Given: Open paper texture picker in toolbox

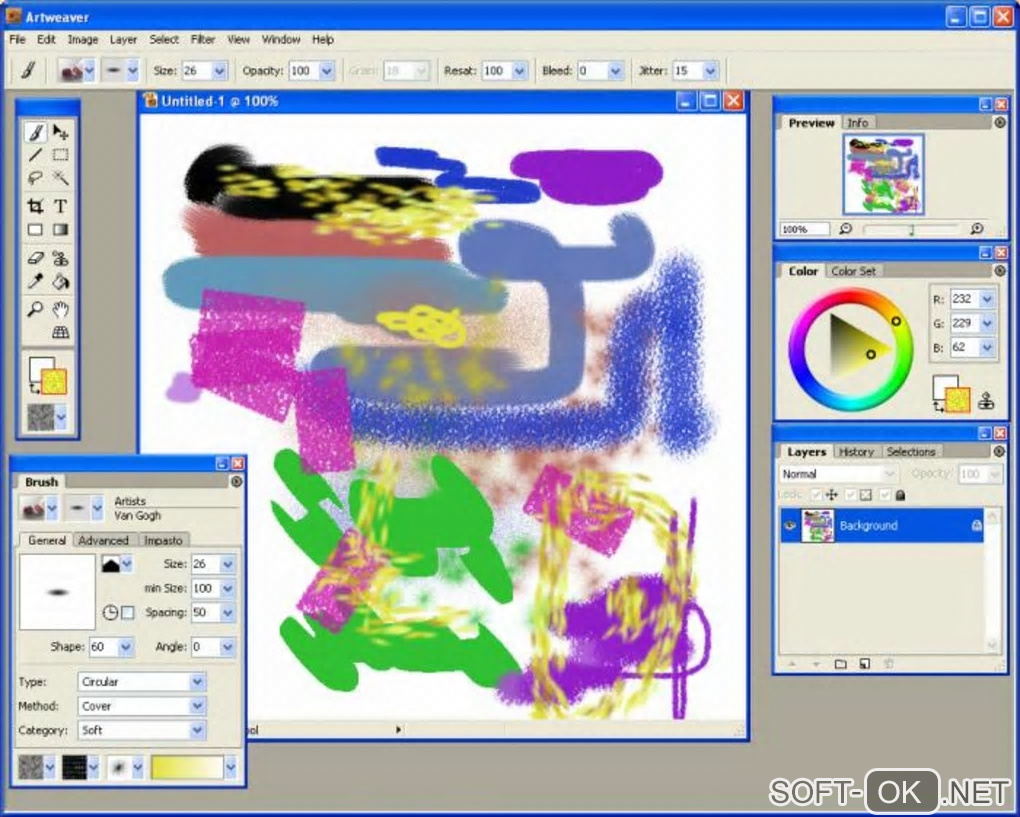Looking at the screenshot, I should [47, 417].
